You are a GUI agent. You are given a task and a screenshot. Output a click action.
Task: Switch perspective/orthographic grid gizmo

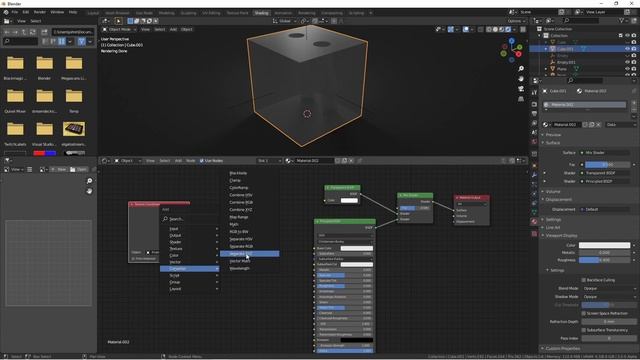521,99
